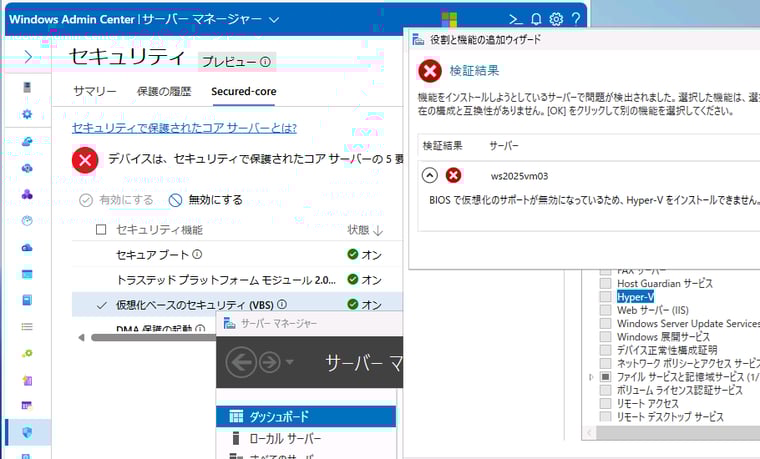Open the セキュリティで保護されたコア サーバーとは? link
This screenshot has width=760, height=459.
pos(184,128)
